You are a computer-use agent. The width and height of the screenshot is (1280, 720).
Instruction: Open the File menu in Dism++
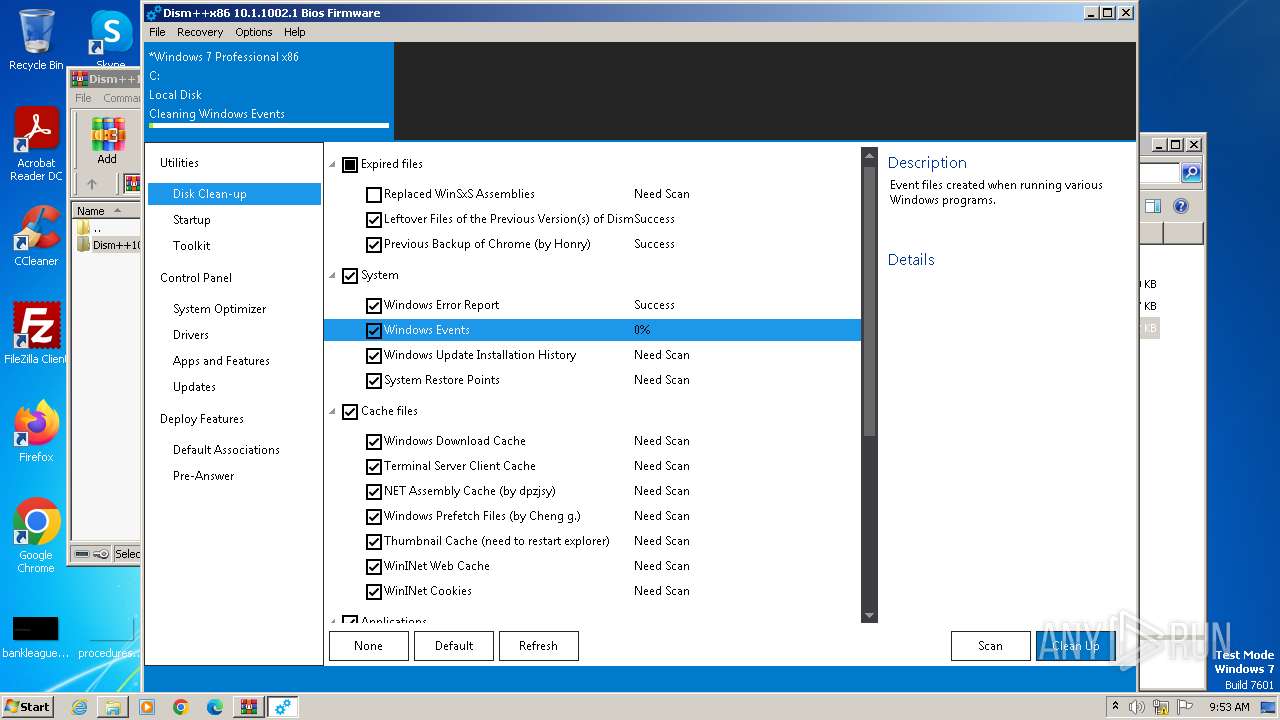click(x=157, y=32)
